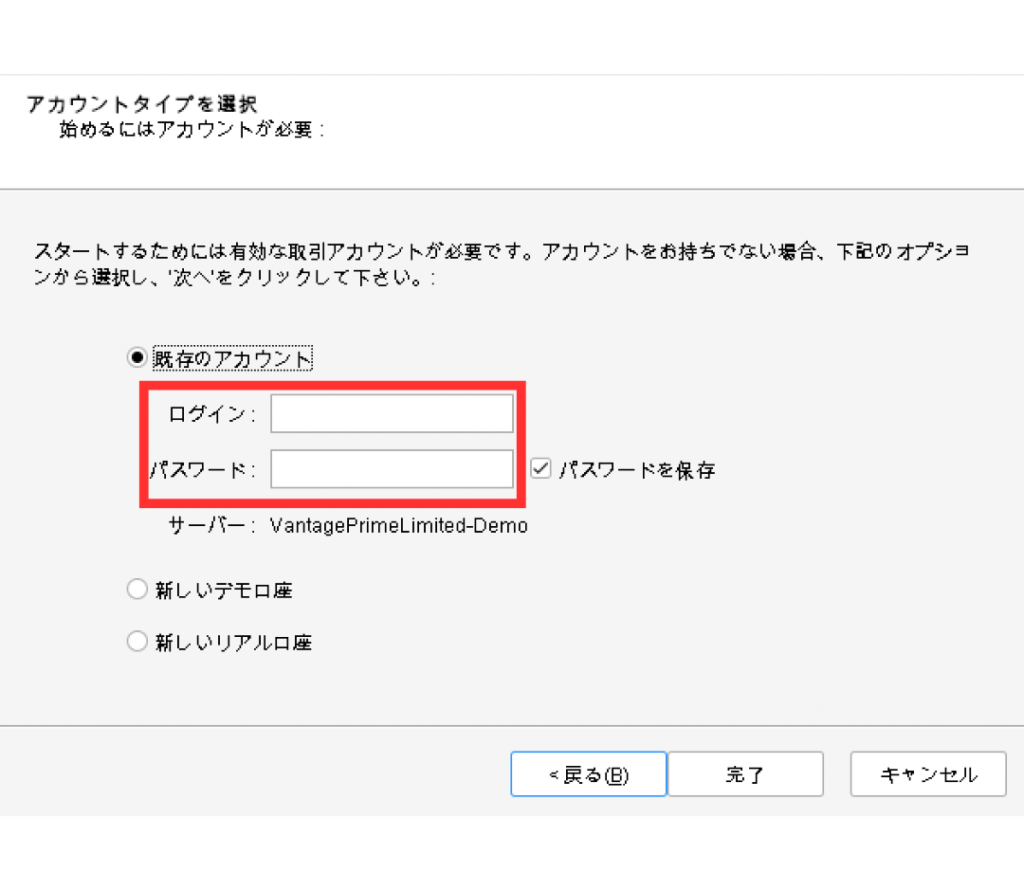Switch to opening a new real account
The height and width of the screenshot is (891, 1024).
137,641
